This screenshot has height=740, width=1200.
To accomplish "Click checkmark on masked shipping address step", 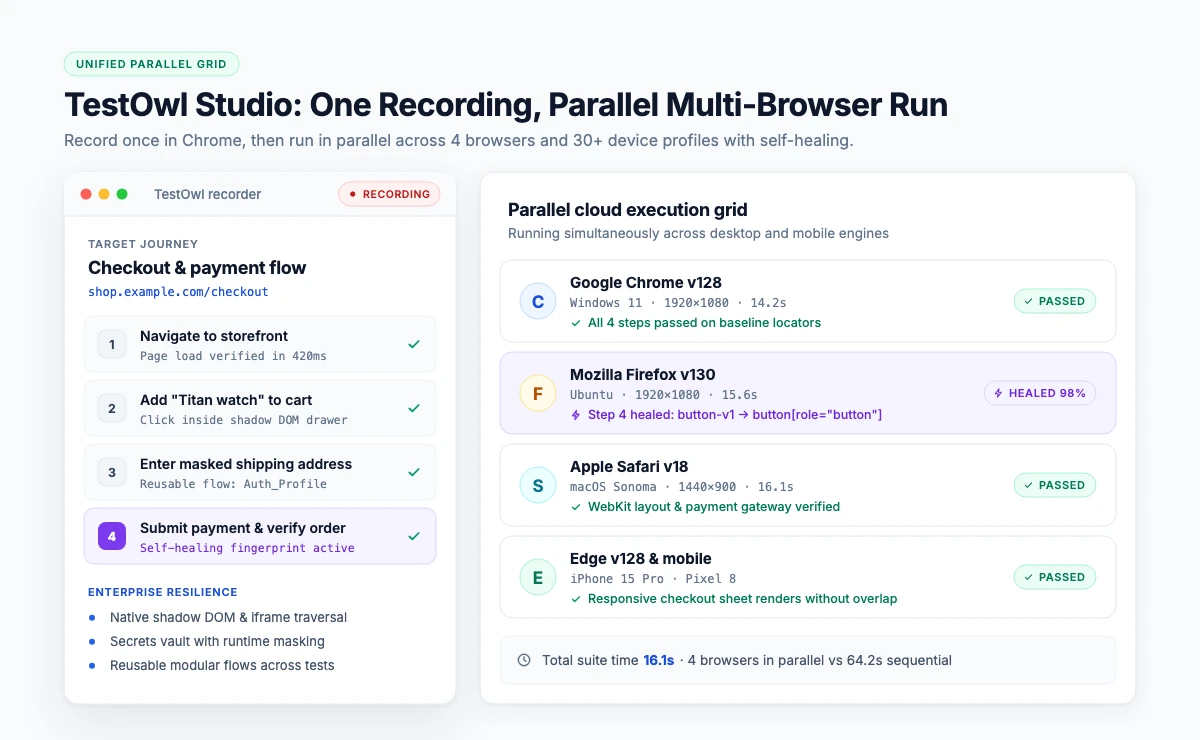I will click(x=414, y=472).
